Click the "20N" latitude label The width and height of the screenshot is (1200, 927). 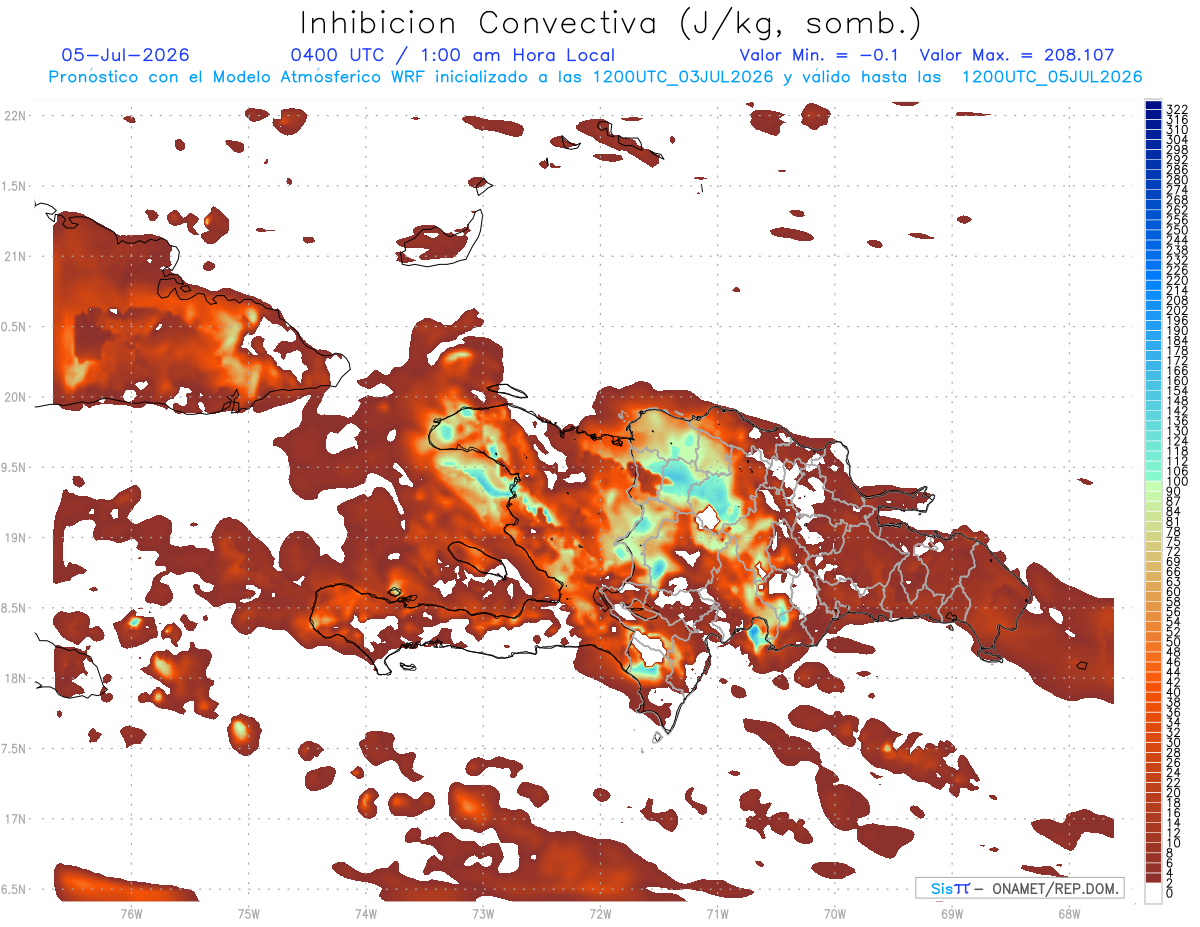pyautogui.click(x=16, y=397)
